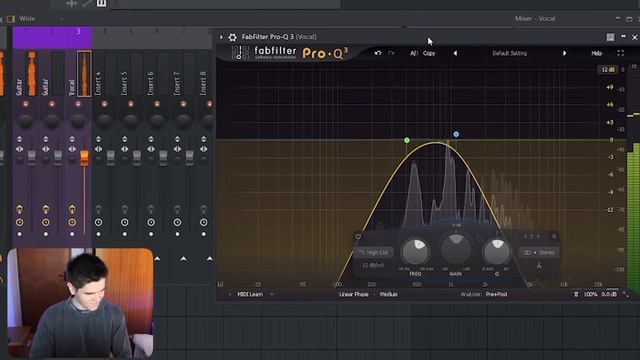The width and height of the screenshot is (640, 360).
Task: Click the 100% output scale value
Action: [x=591, y=294]
